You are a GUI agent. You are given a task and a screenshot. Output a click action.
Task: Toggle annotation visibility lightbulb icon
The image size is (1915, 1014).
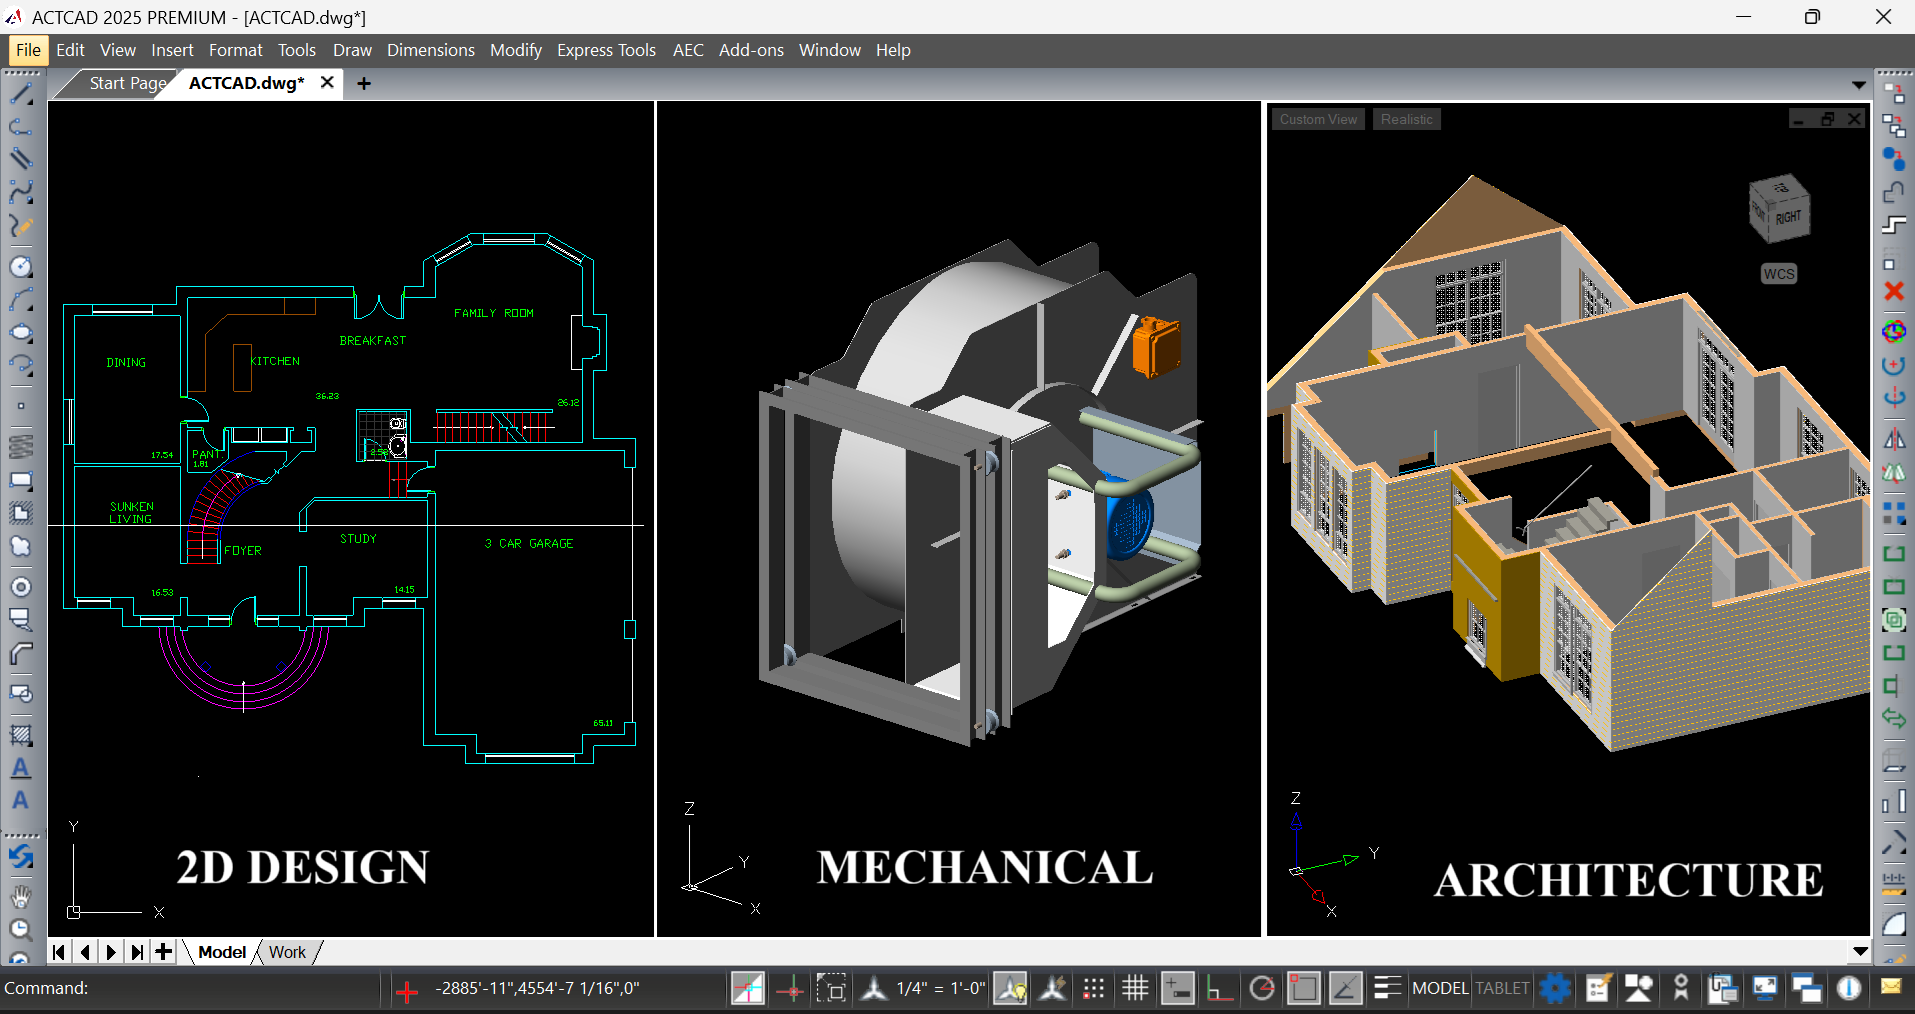[x=1010, y=989]
